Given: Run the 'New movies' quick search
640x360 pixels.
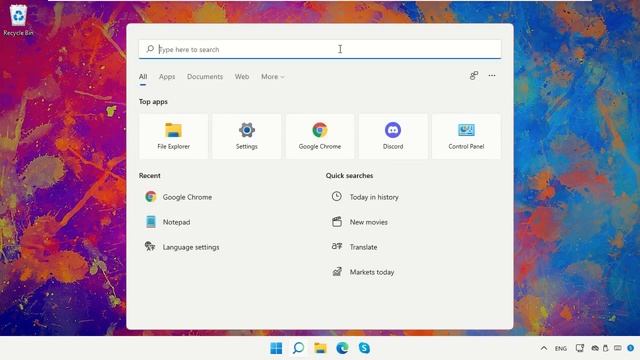Looking at the screenshot, I should point(360,222).
